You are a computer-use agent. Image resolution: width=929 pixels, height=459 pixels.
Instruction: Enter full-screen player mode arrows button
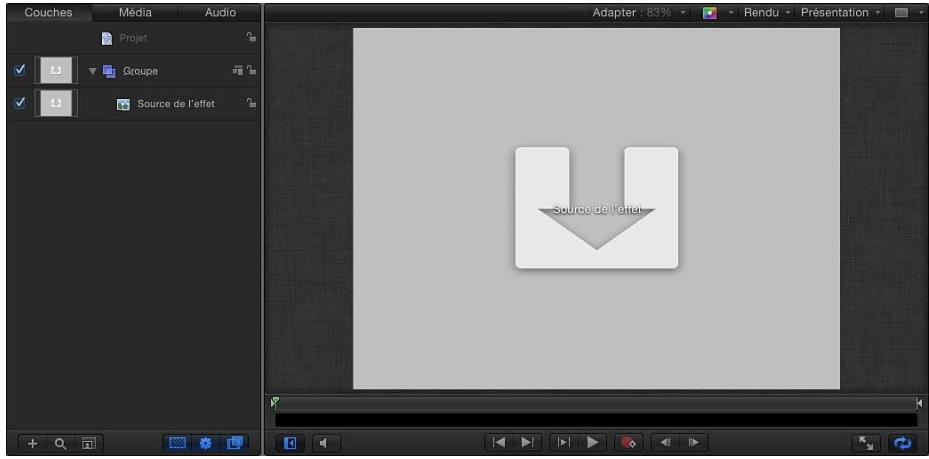pyautogui.click(x=866, y=443)
